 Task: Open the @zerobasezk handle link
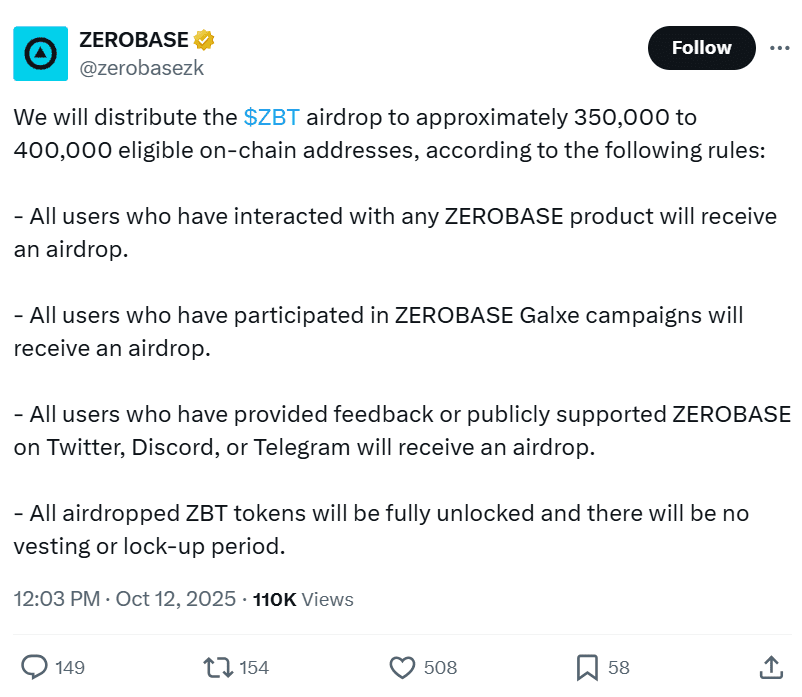click(x=140, y=68)
